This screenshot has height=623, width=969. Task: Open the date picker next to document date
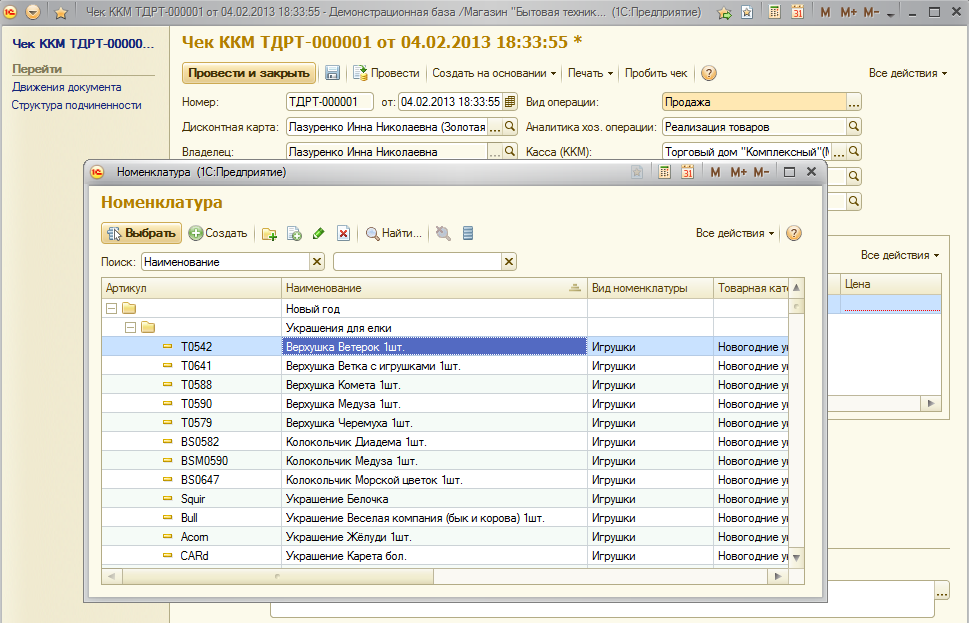tap(510, 102)
